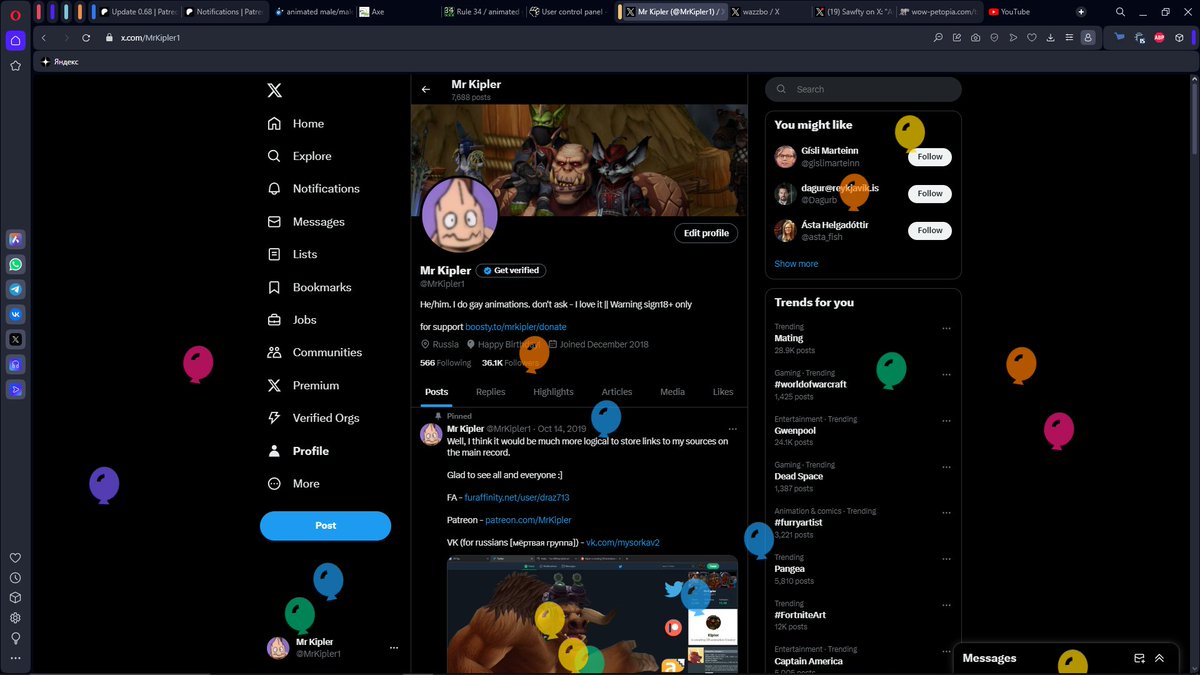Screen dimensions: 1200x675
Task: View the 566 Following list
Action: [x=445, y=363]
